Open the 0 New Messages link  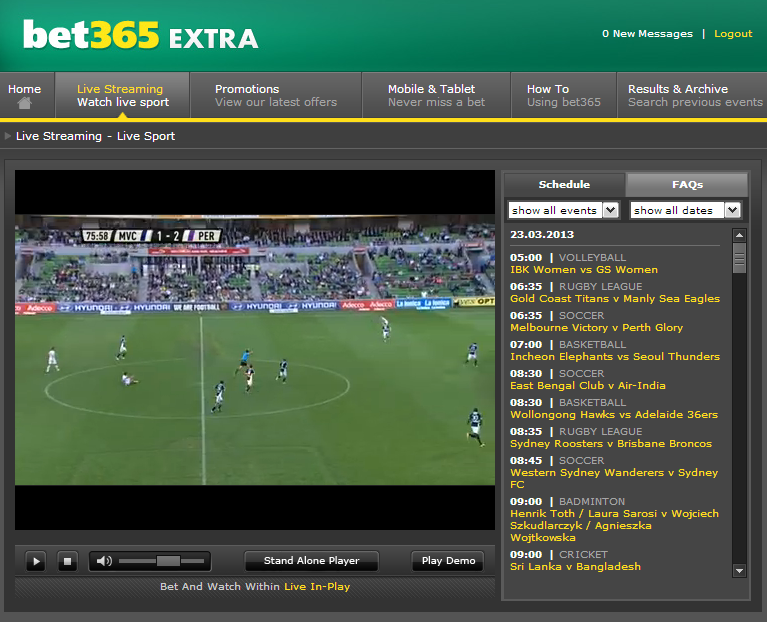pos(647,34)
